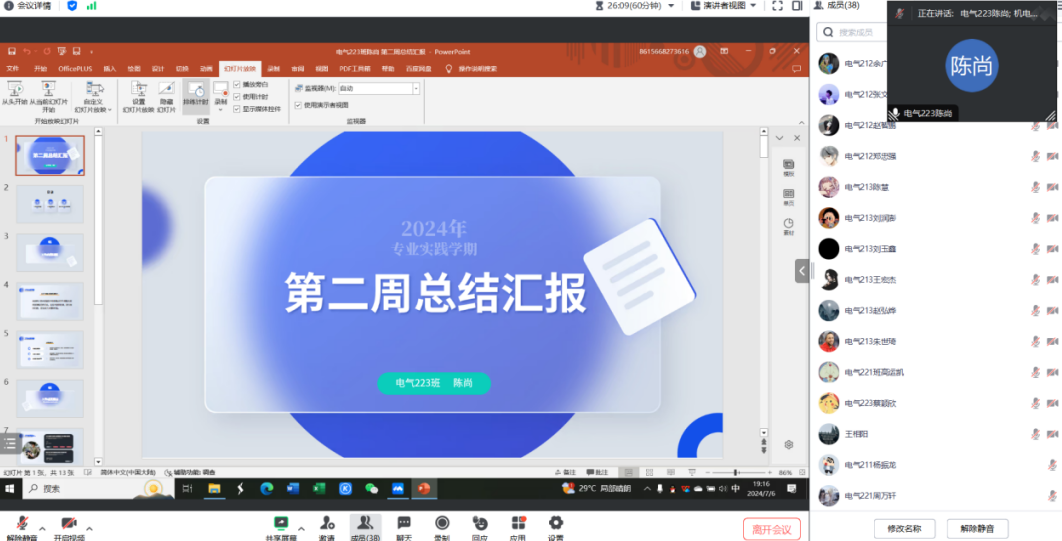Open meeting 设置 gear icon
Image resolution: width=1062 pixels, height=541 pixels.
(556, 522)
